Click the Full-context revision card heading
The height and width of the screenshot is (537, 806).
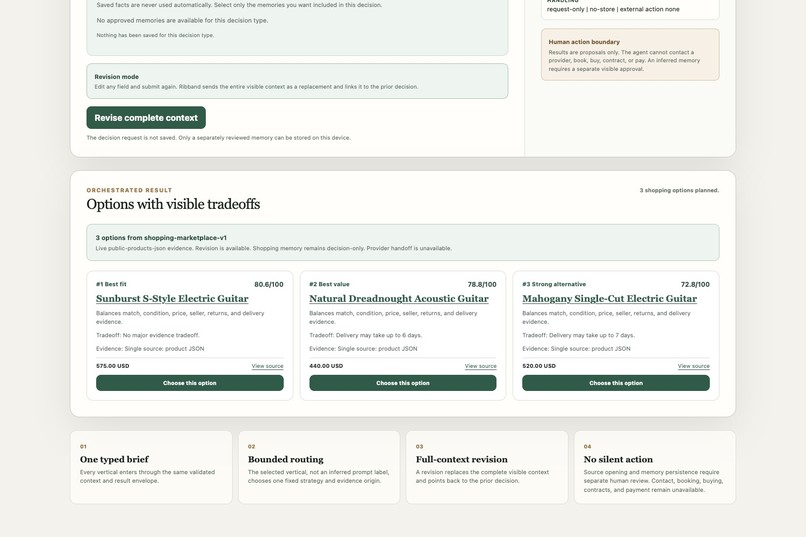[x=462, y=459]
